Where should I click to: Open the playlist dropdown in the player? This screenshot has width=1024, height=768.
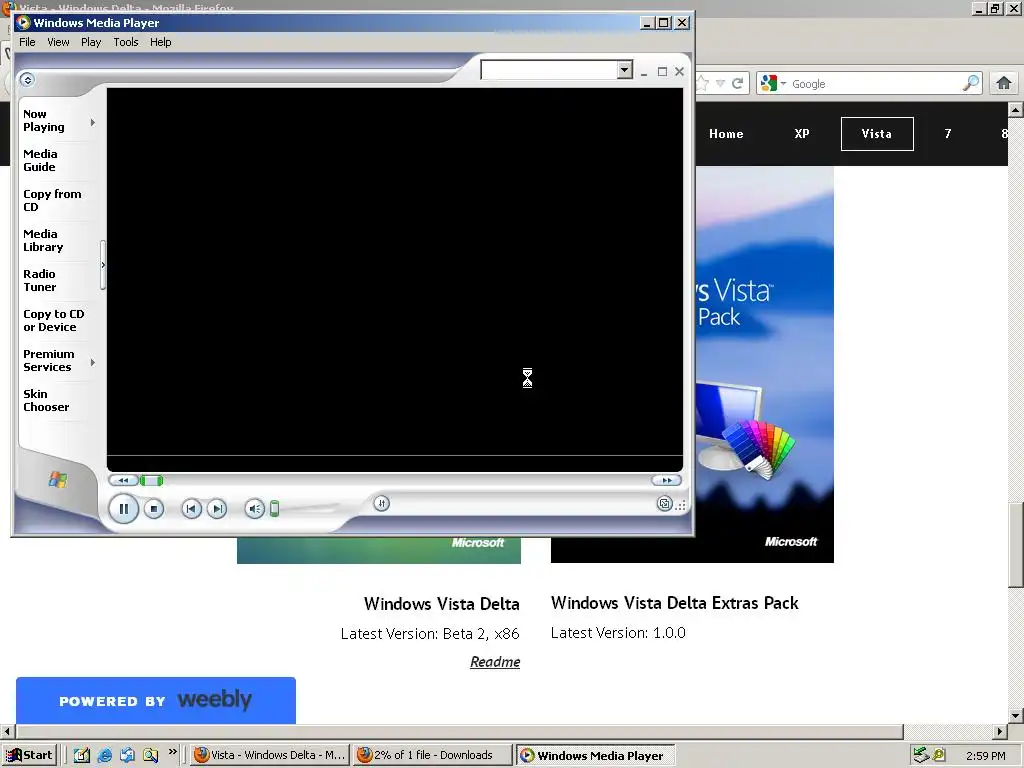(x=625, y=69)
